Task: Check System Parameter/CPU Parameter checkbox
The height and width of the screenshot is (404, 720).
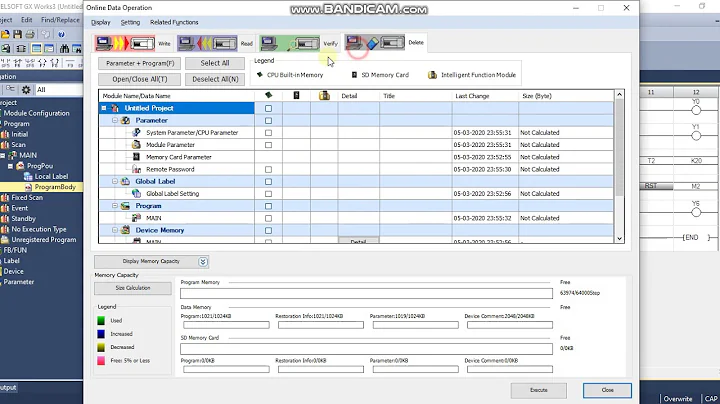Action: (x=268, y=133)
